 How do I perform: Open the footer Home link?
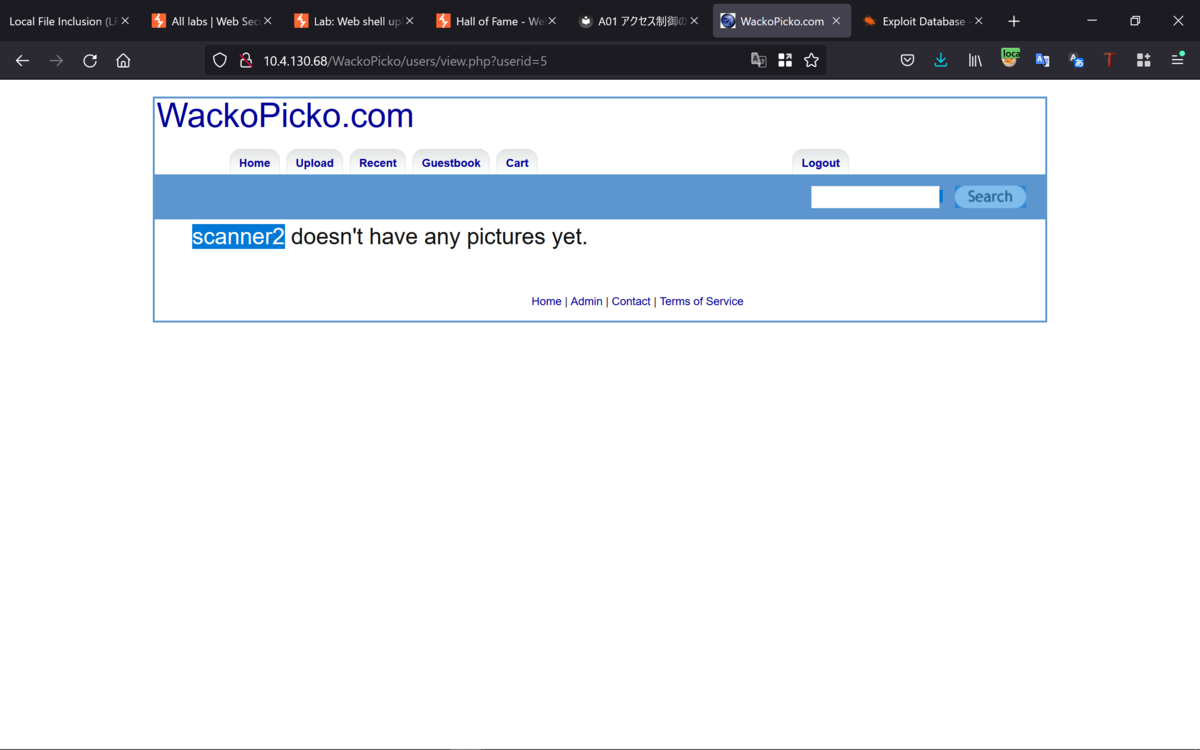546,301
